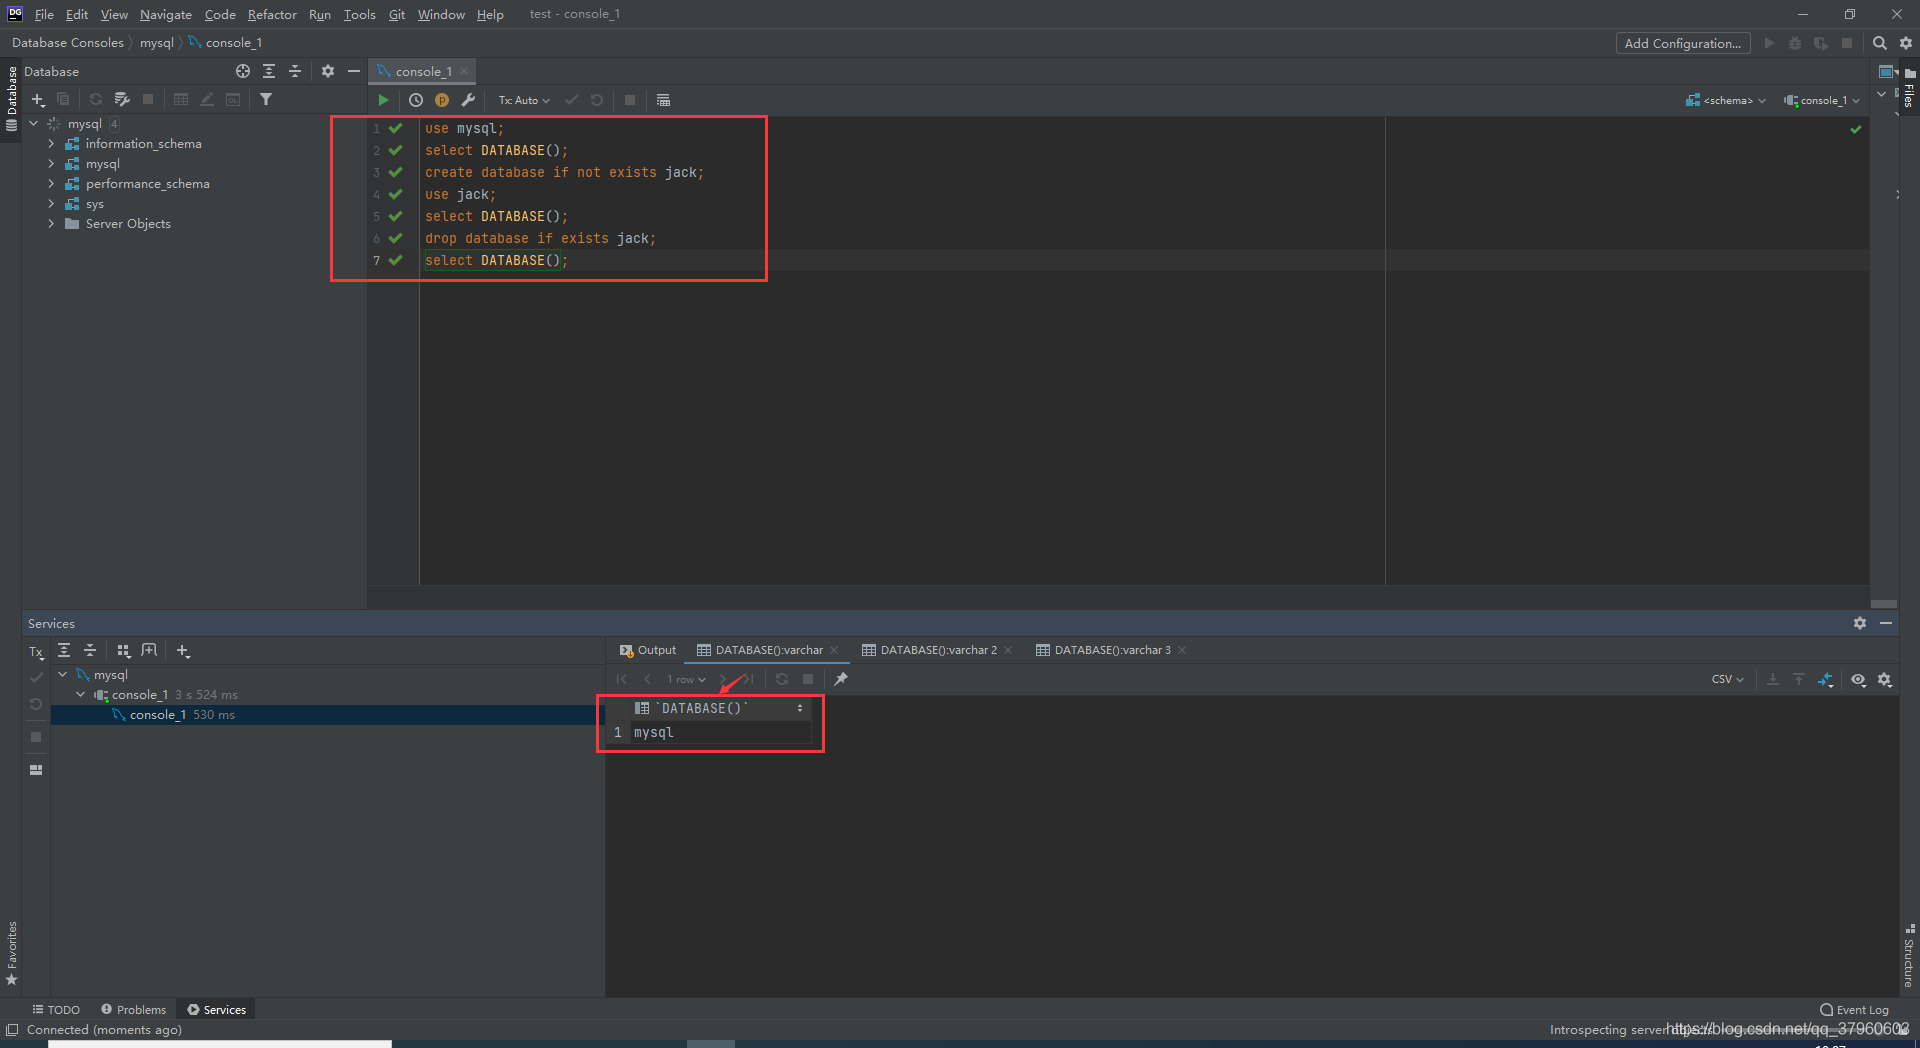Screen dimensions: 1920x1048
Task: Switch to the Output tab
Action: point(648,650)
